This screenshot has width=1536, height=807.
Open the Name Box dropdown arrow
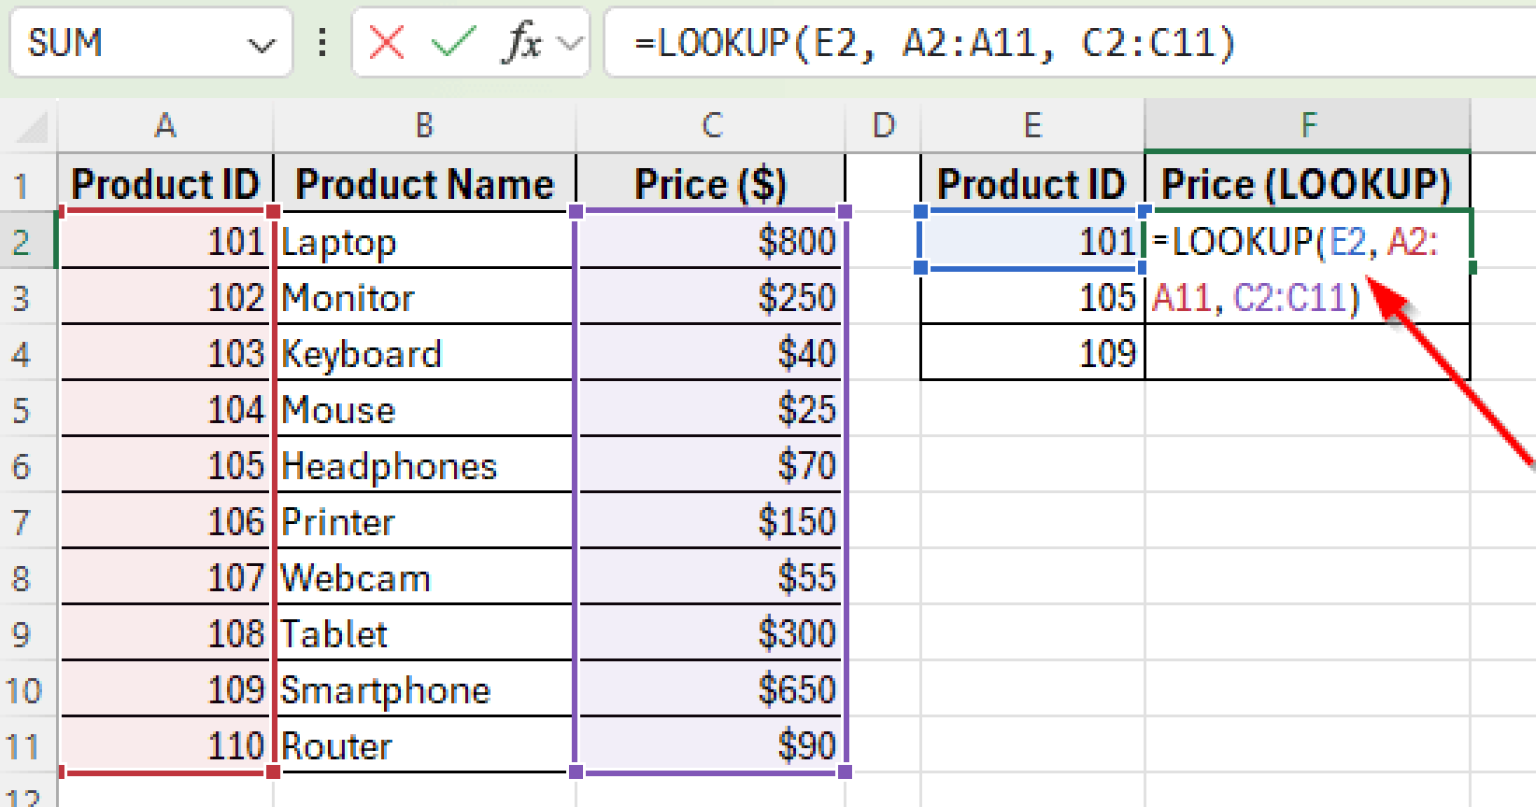click(x=261, y=43)
